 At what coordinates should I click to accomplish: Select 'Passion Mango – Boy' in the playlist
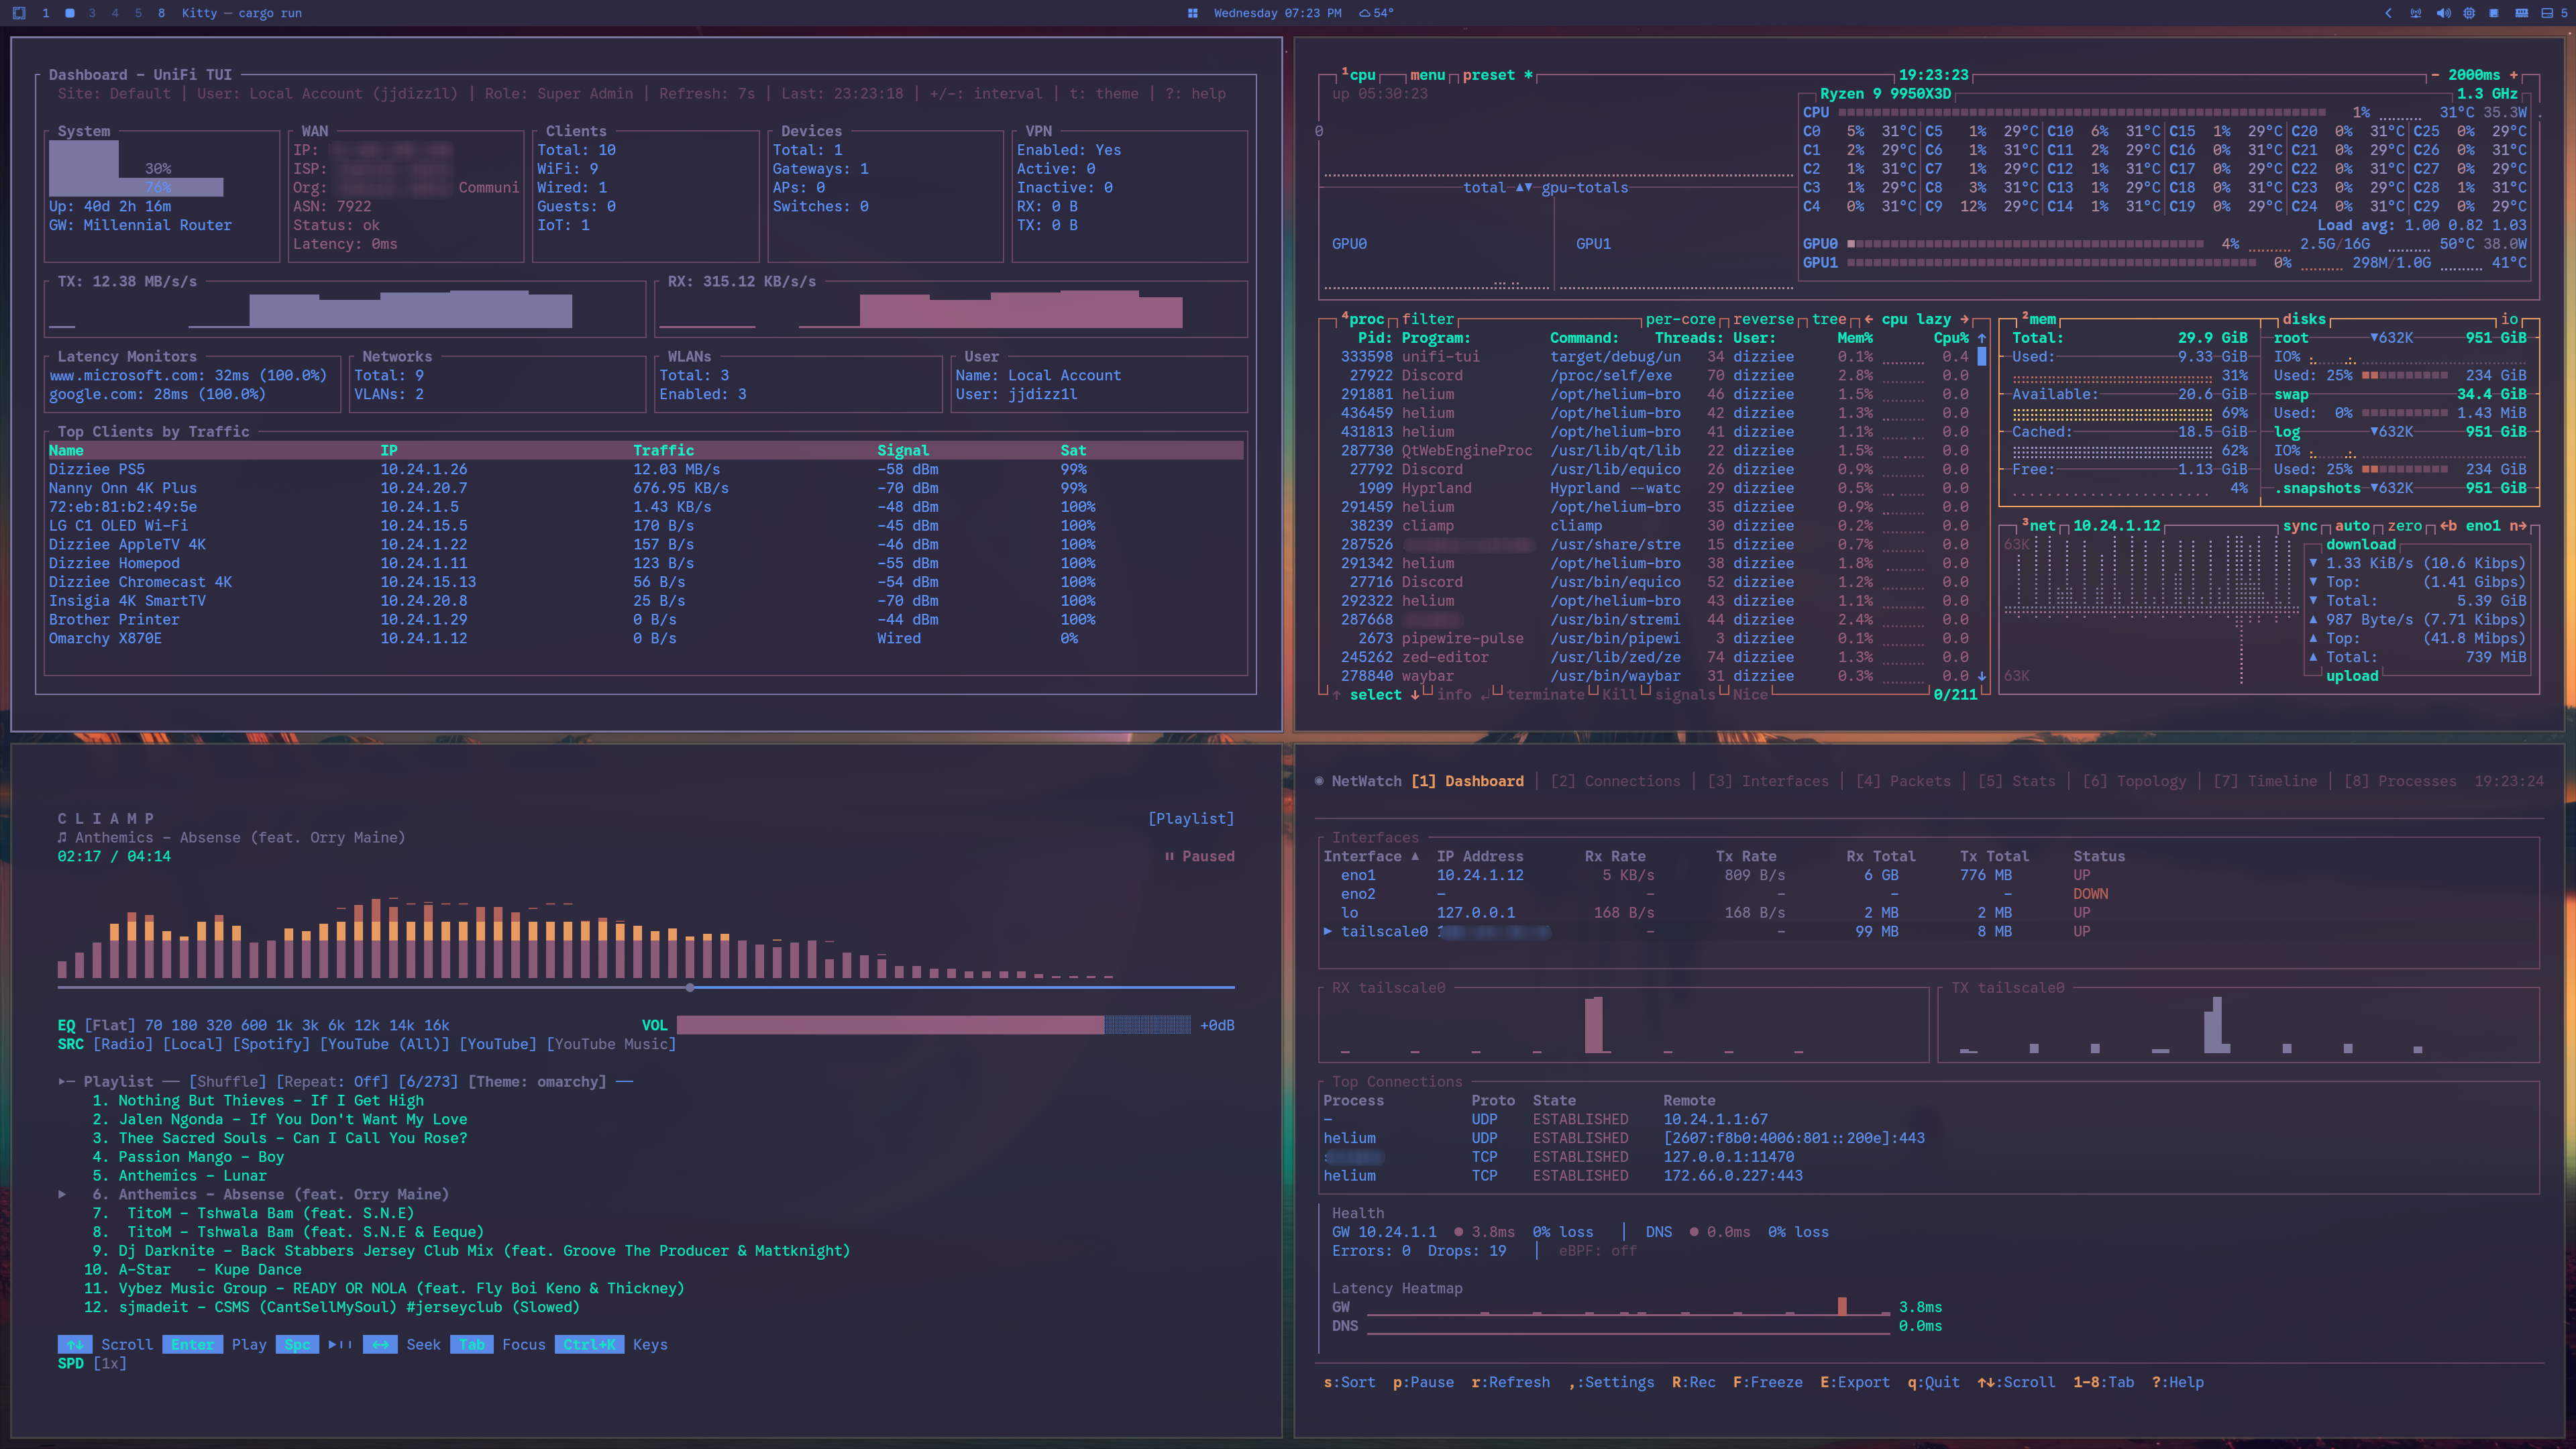coord(201,1156)
